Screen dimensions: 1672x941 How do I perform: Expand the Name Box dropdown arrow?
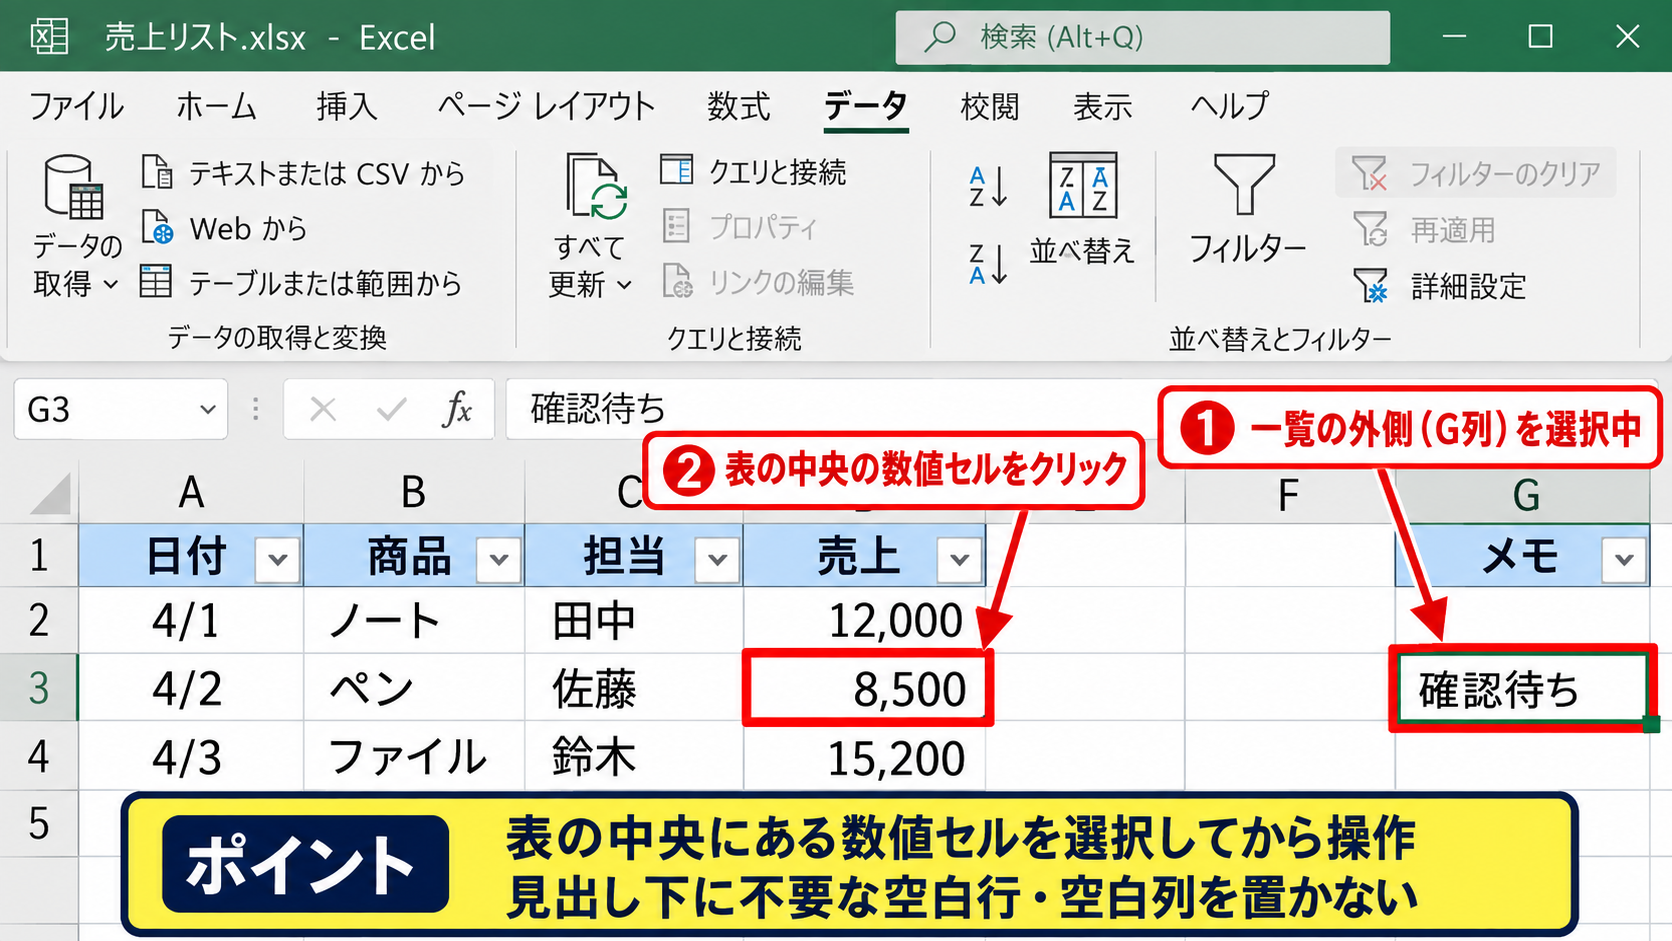[x=207, y=409]
